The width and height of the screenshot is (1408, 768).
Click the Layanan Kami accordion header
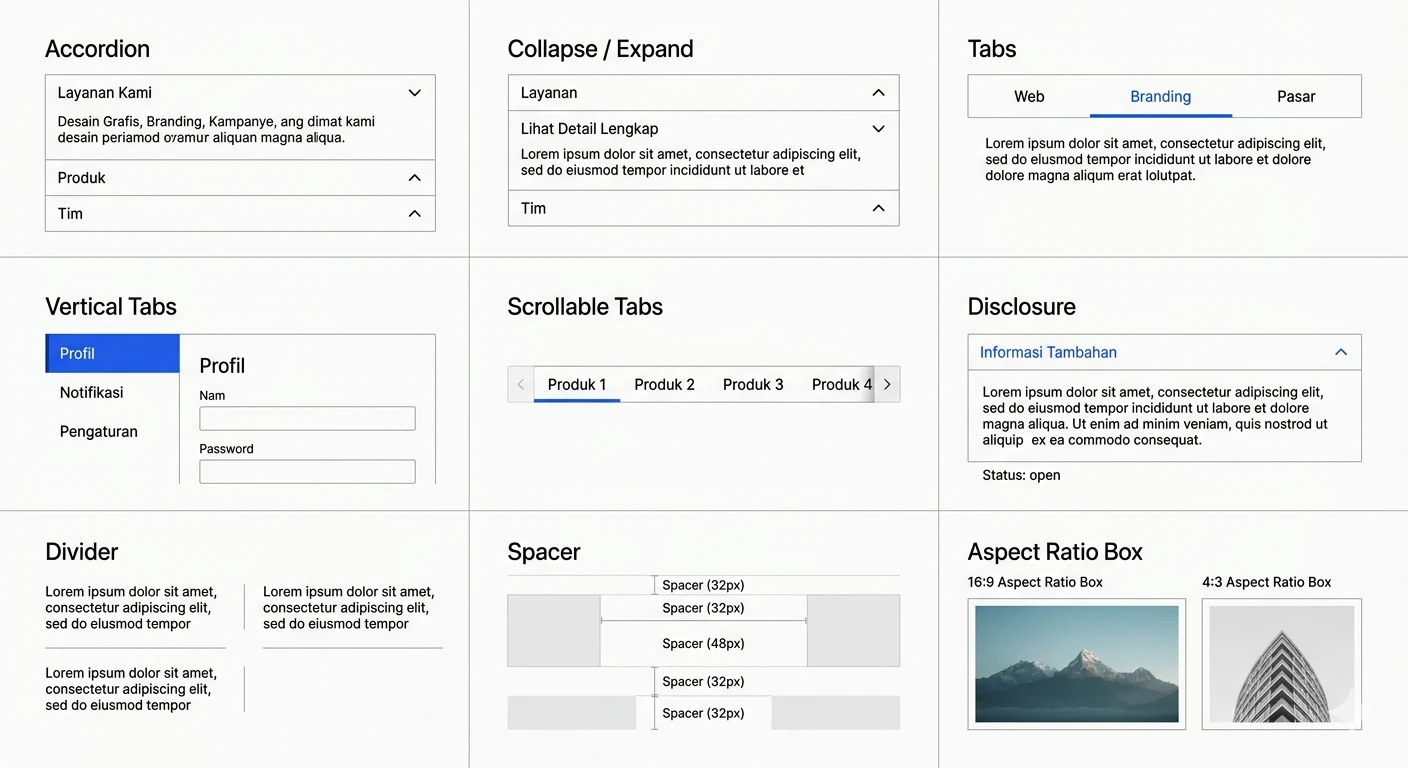240,93
